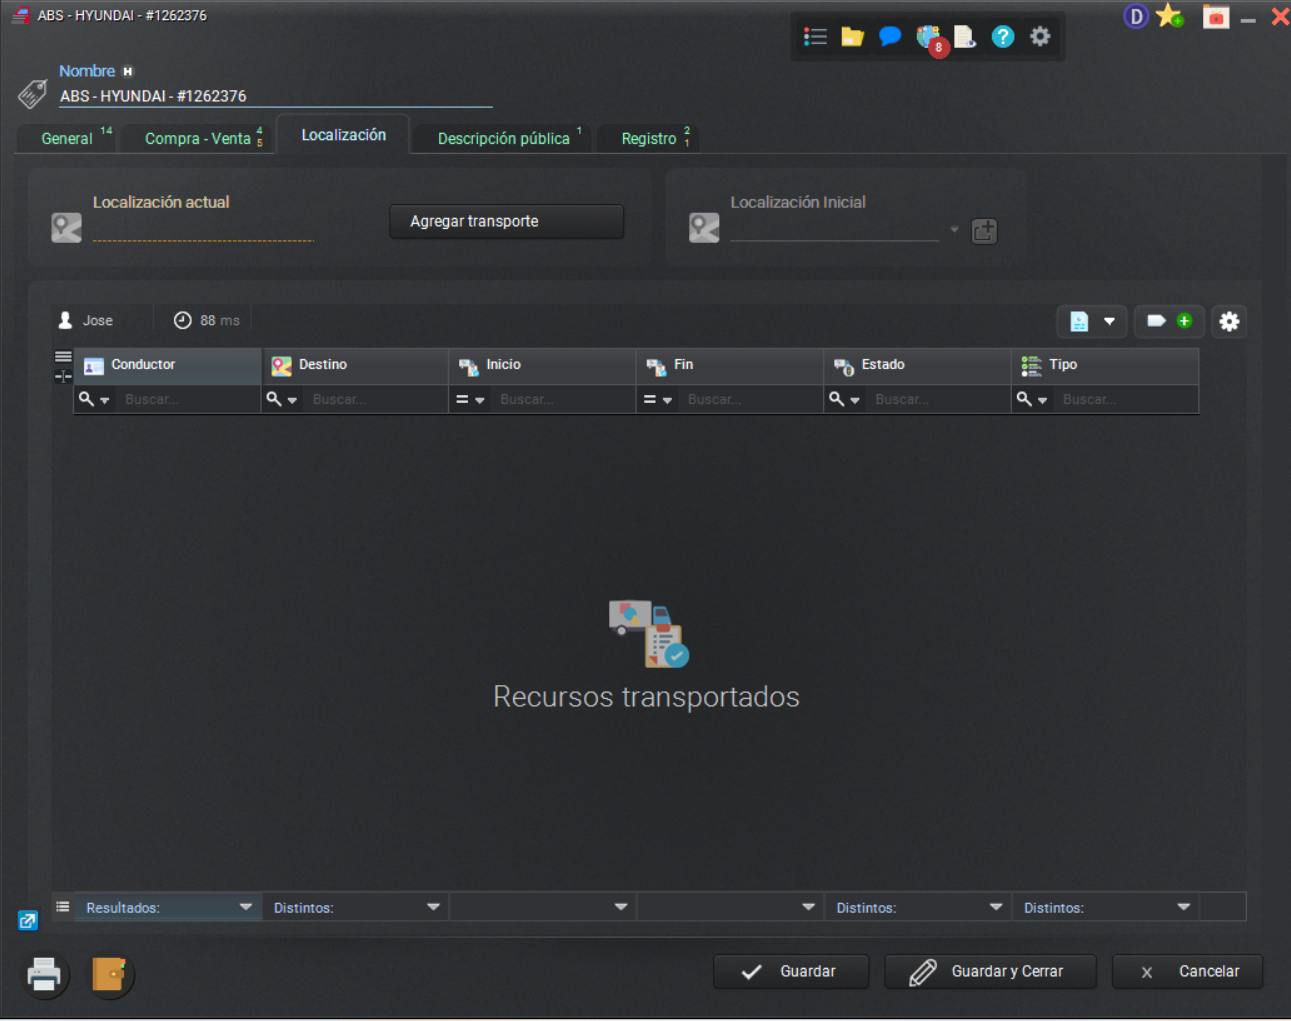Open the export format dropdown arrow

point(1110,321)
